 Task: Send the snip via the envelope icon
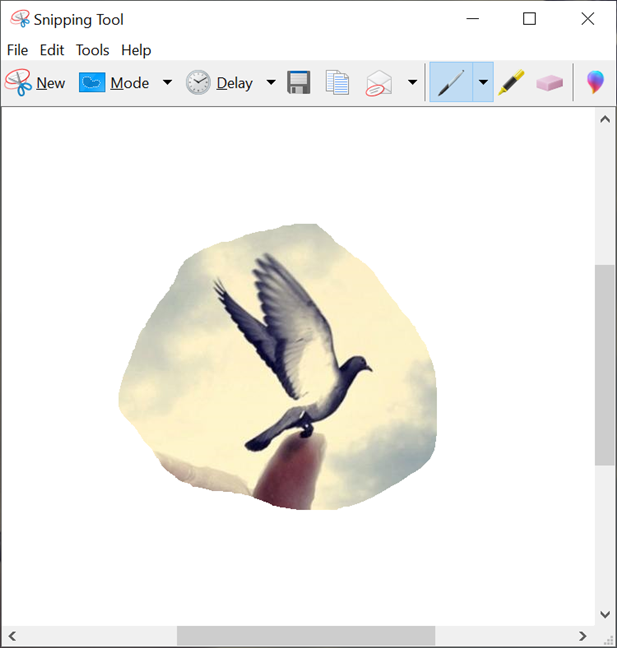pos(379,83)
